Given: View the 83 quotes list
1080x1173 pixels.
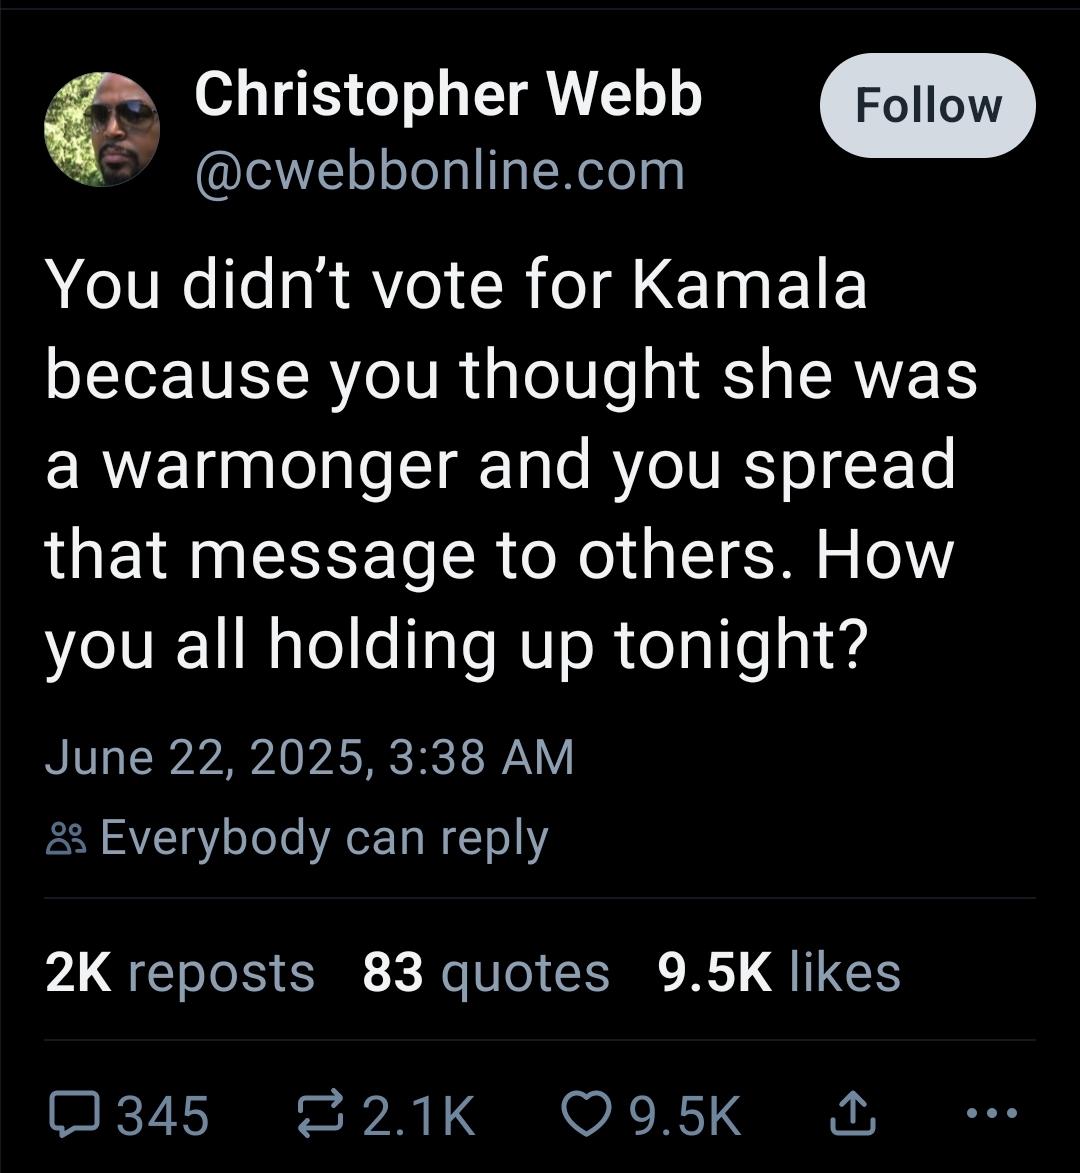Looking at the screenshot, I should [485, 972].
